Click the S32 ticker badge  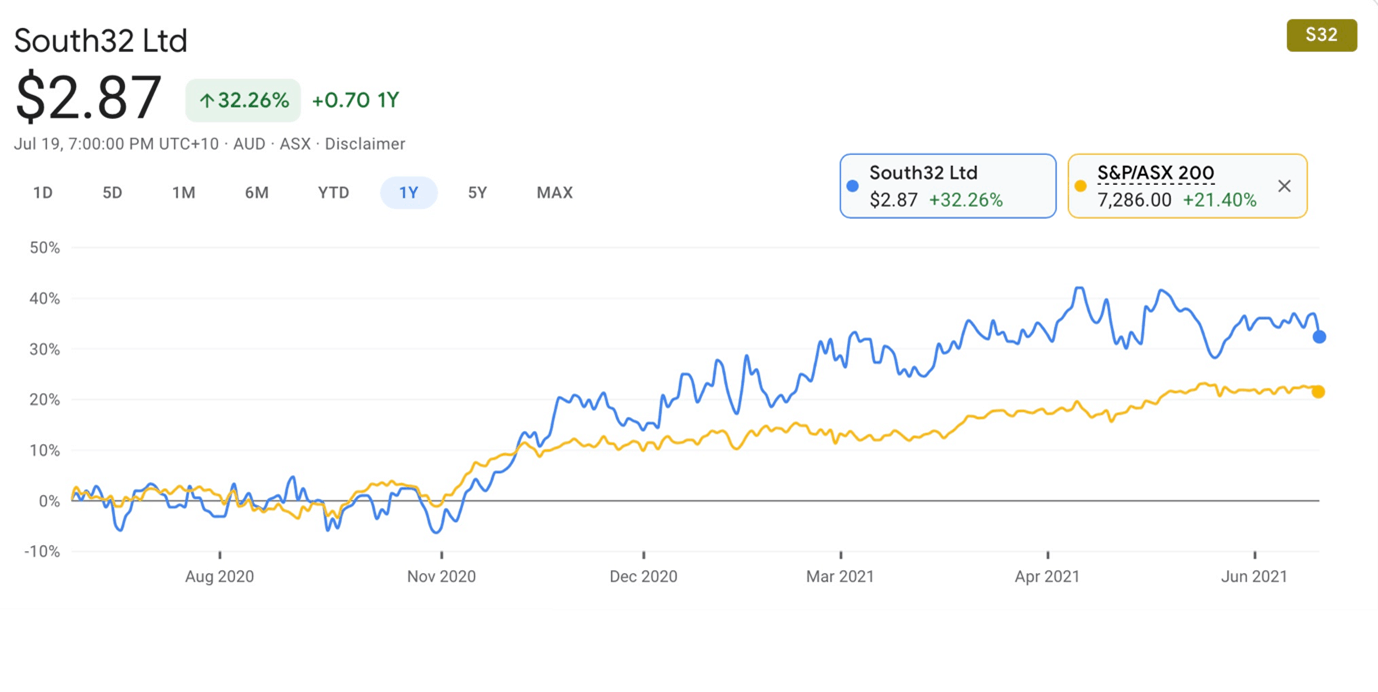pyautogui.click(x=1321, y=35)
